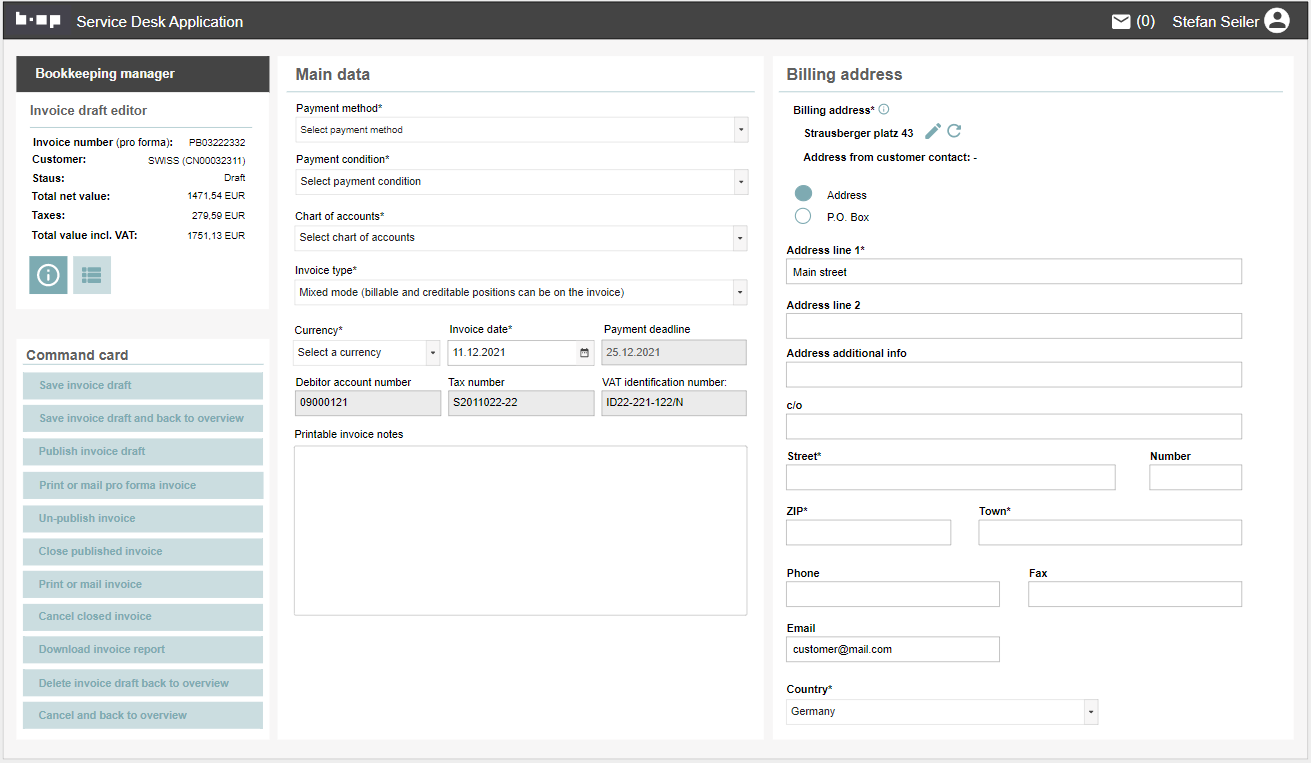Click Save invoice draft button
Screen dimensions: 1311x763
pyautogui.click(x=143, y=386)
